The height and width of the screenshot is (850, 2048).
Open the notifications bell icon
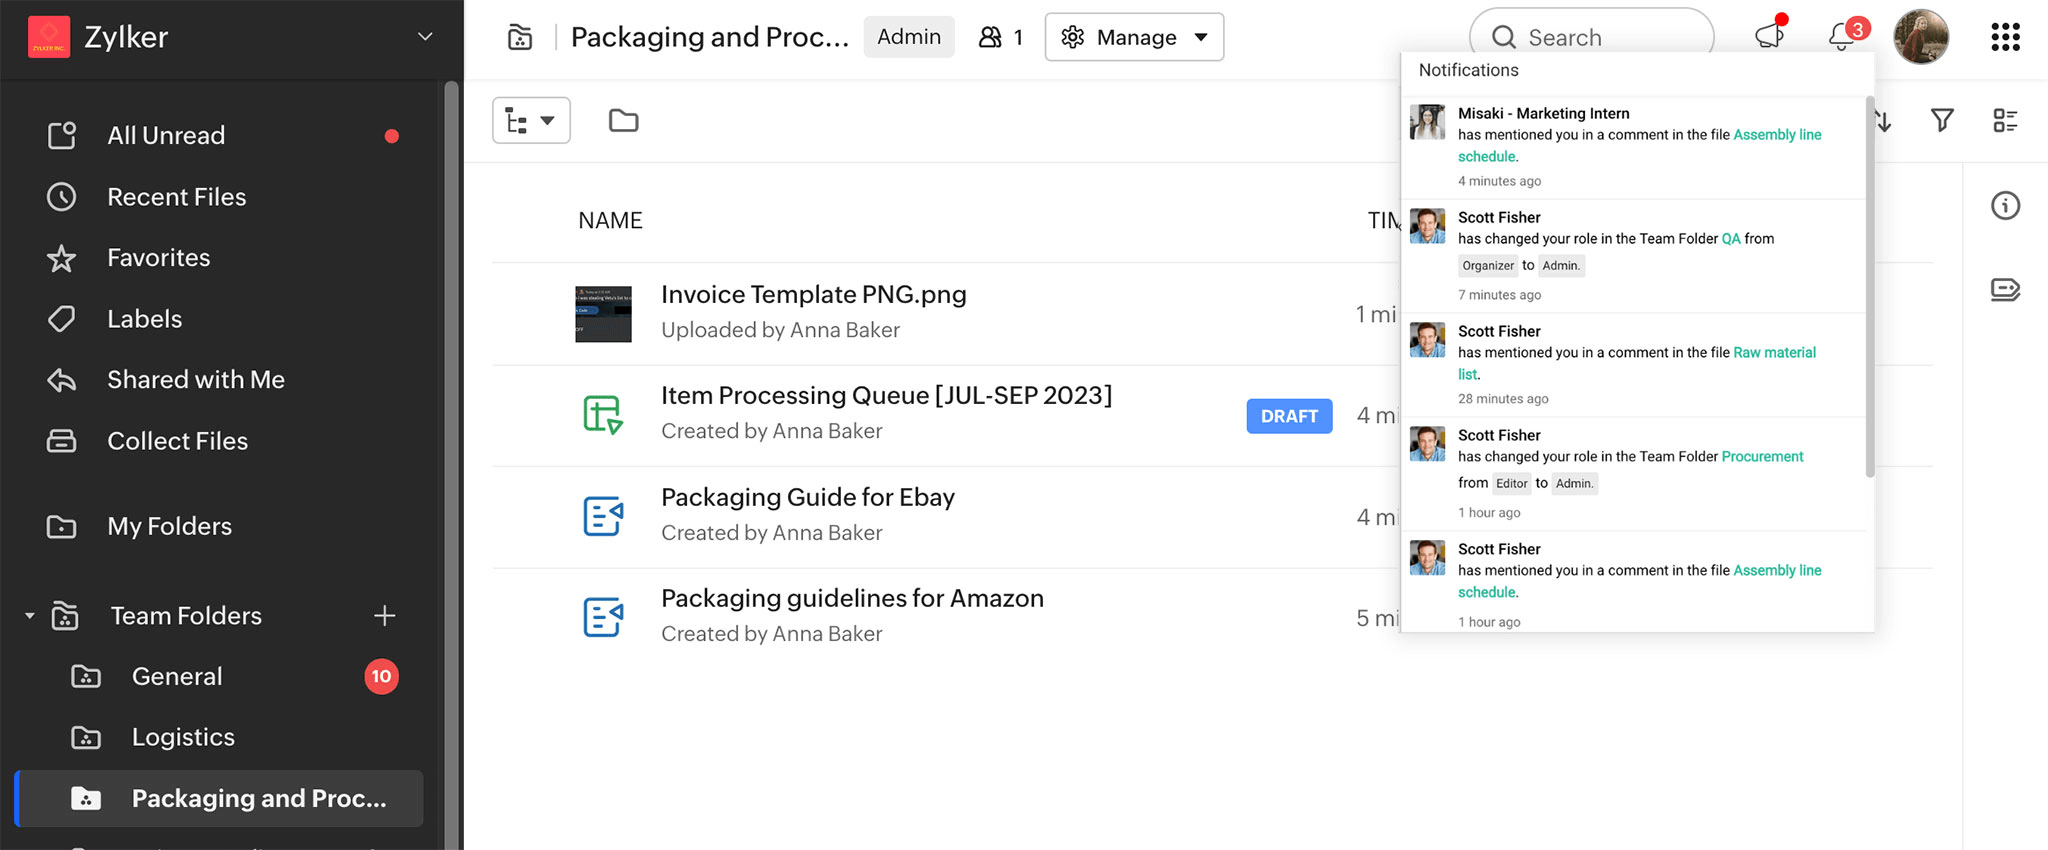point(1842,37)
